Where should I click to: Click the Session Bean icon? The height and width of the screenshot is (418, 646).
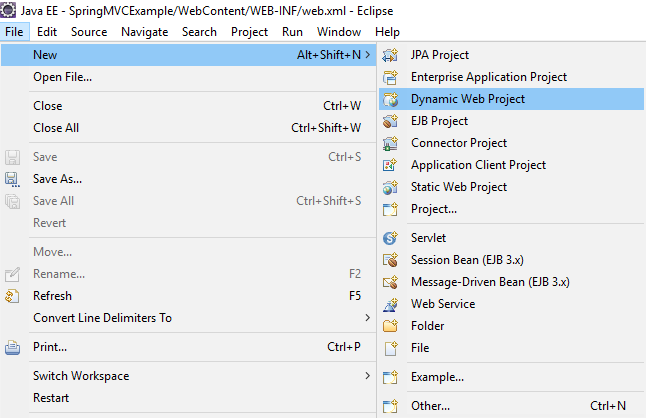click(390, 260)
